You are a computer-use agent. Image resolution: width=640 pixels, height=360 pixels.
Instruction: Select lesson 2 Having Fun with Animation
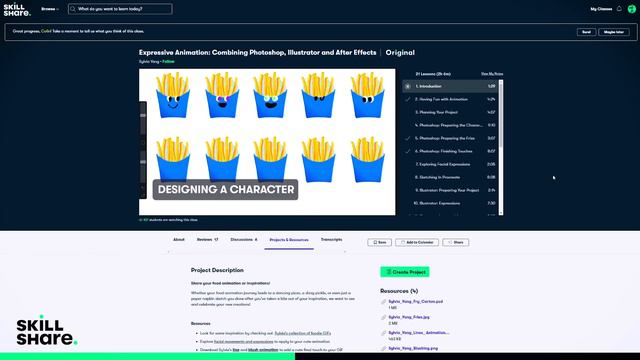(x=450, y=99)
